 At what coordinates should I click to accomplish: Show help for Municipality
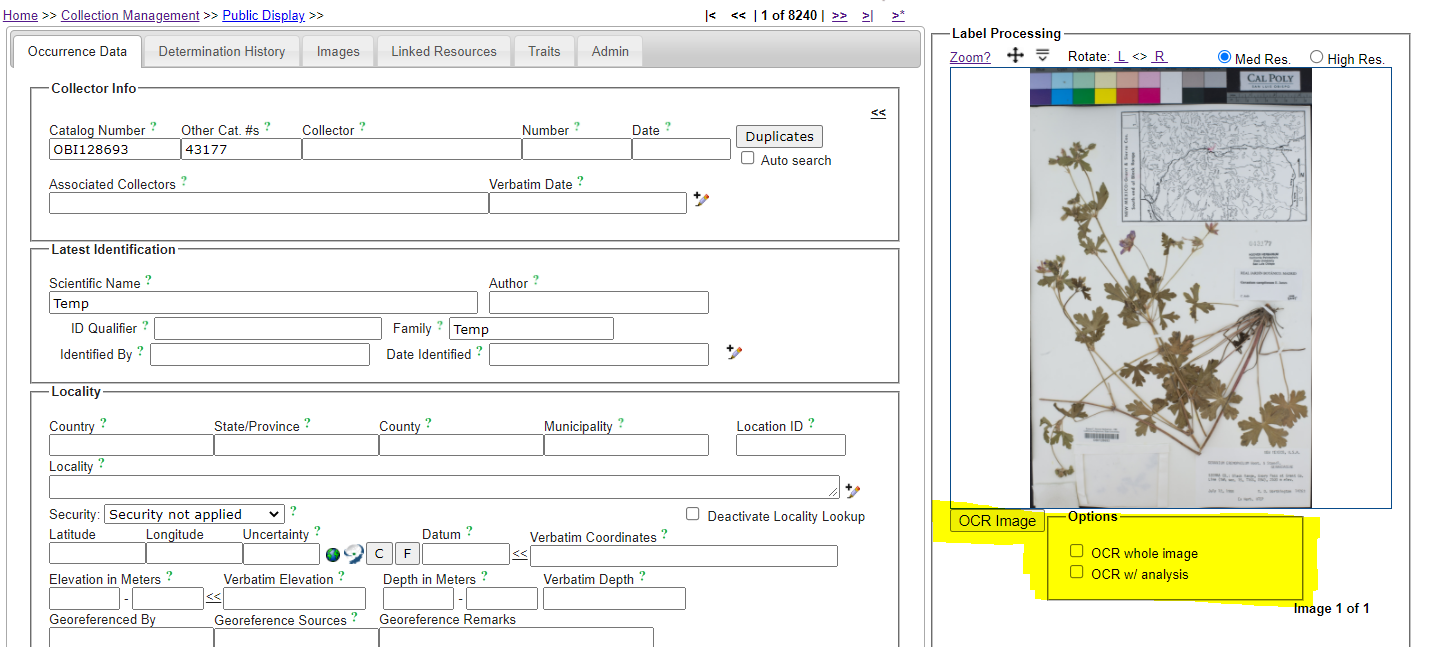(x=620, y=424)
